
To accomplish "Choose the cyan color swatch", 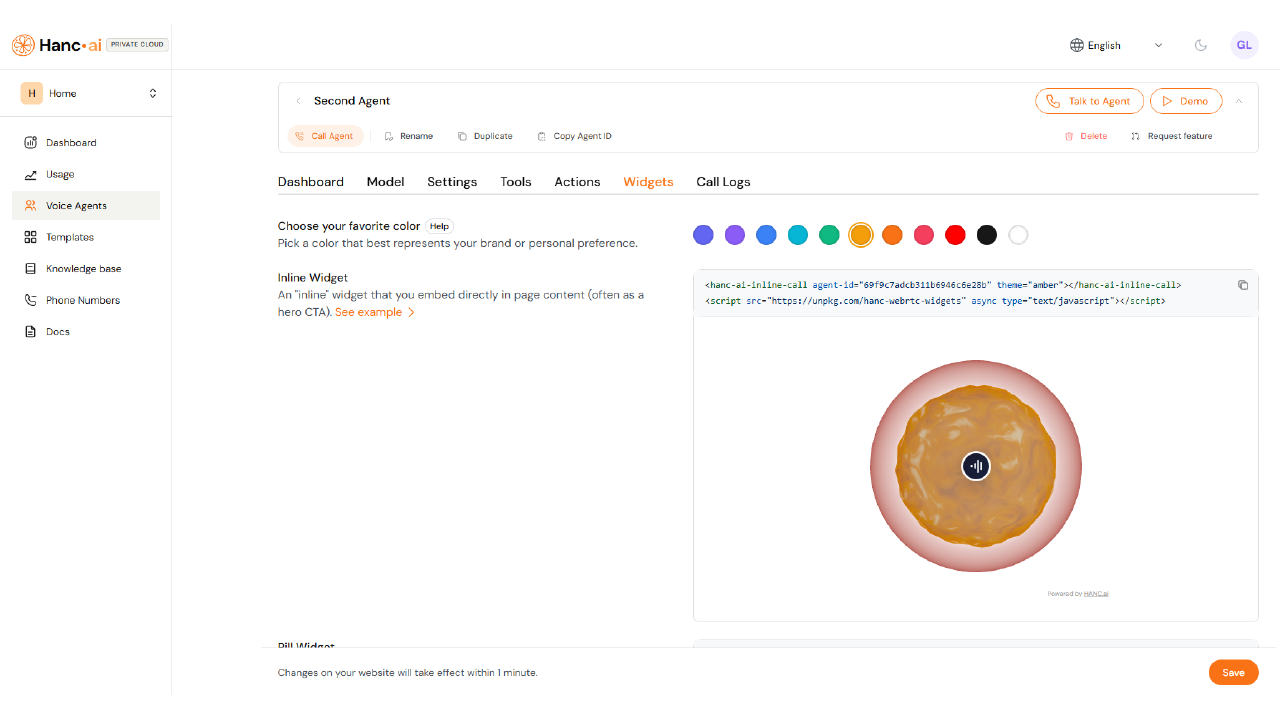I will tap(798, 235).
